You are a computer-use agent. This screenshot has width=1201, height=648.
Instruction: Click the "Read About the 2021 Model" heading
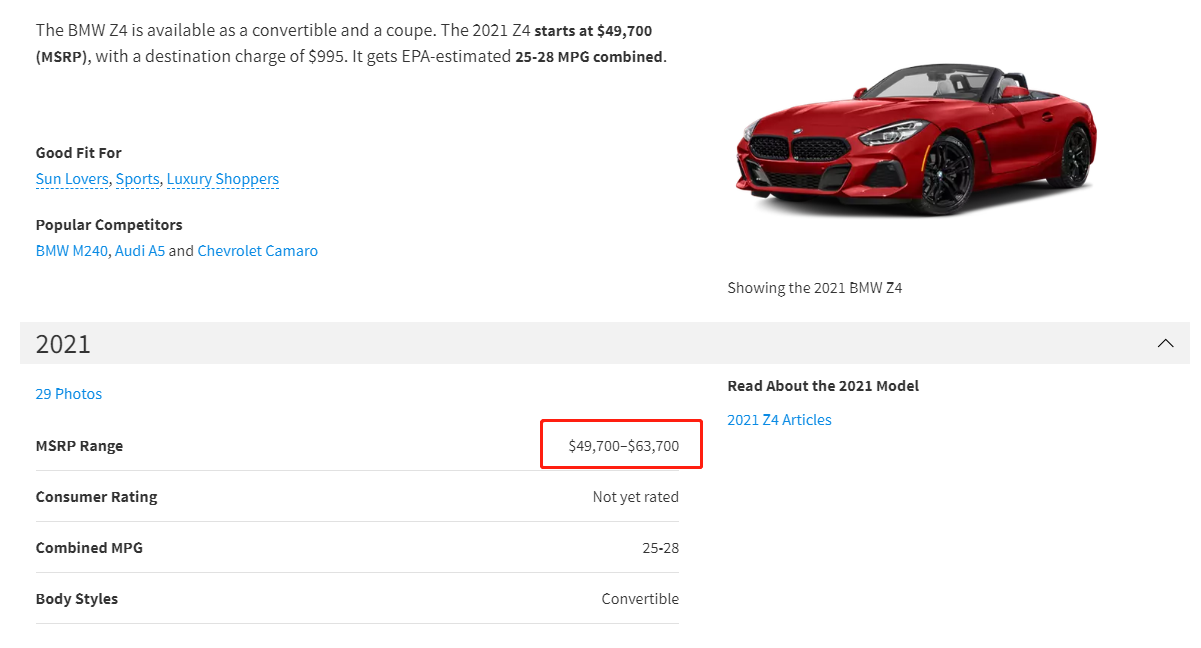pyautogui.click(x=822, y=386)
